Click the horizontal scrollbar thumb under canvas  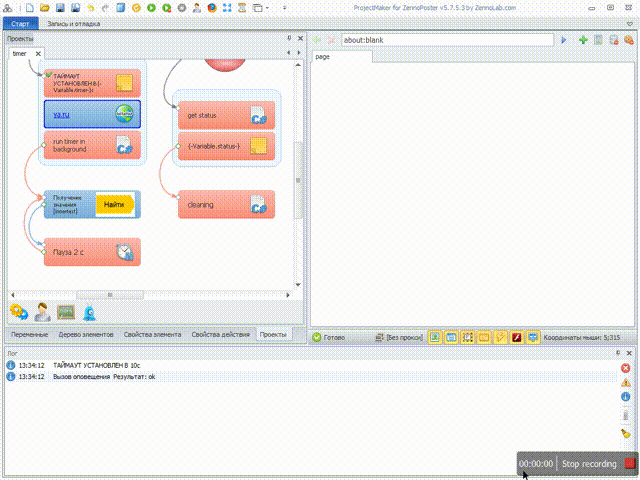pyautogui.click(x=110, y=295)
